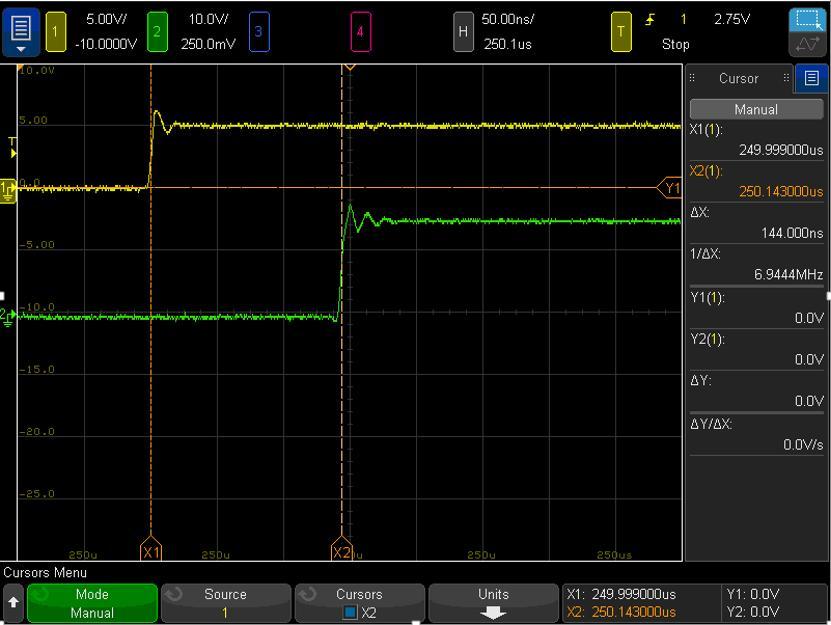Click the Cursor panel left grip handle
Viewport: 831px width, 625px height.
692,78
